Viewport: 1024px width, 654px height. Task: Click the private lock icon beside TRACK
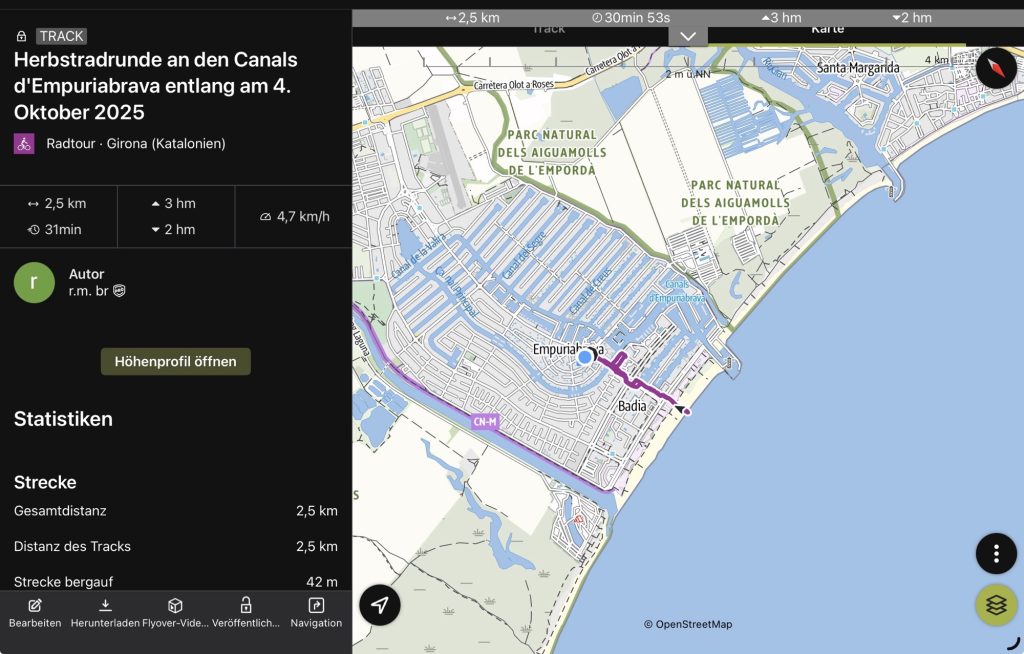point(22,36)
